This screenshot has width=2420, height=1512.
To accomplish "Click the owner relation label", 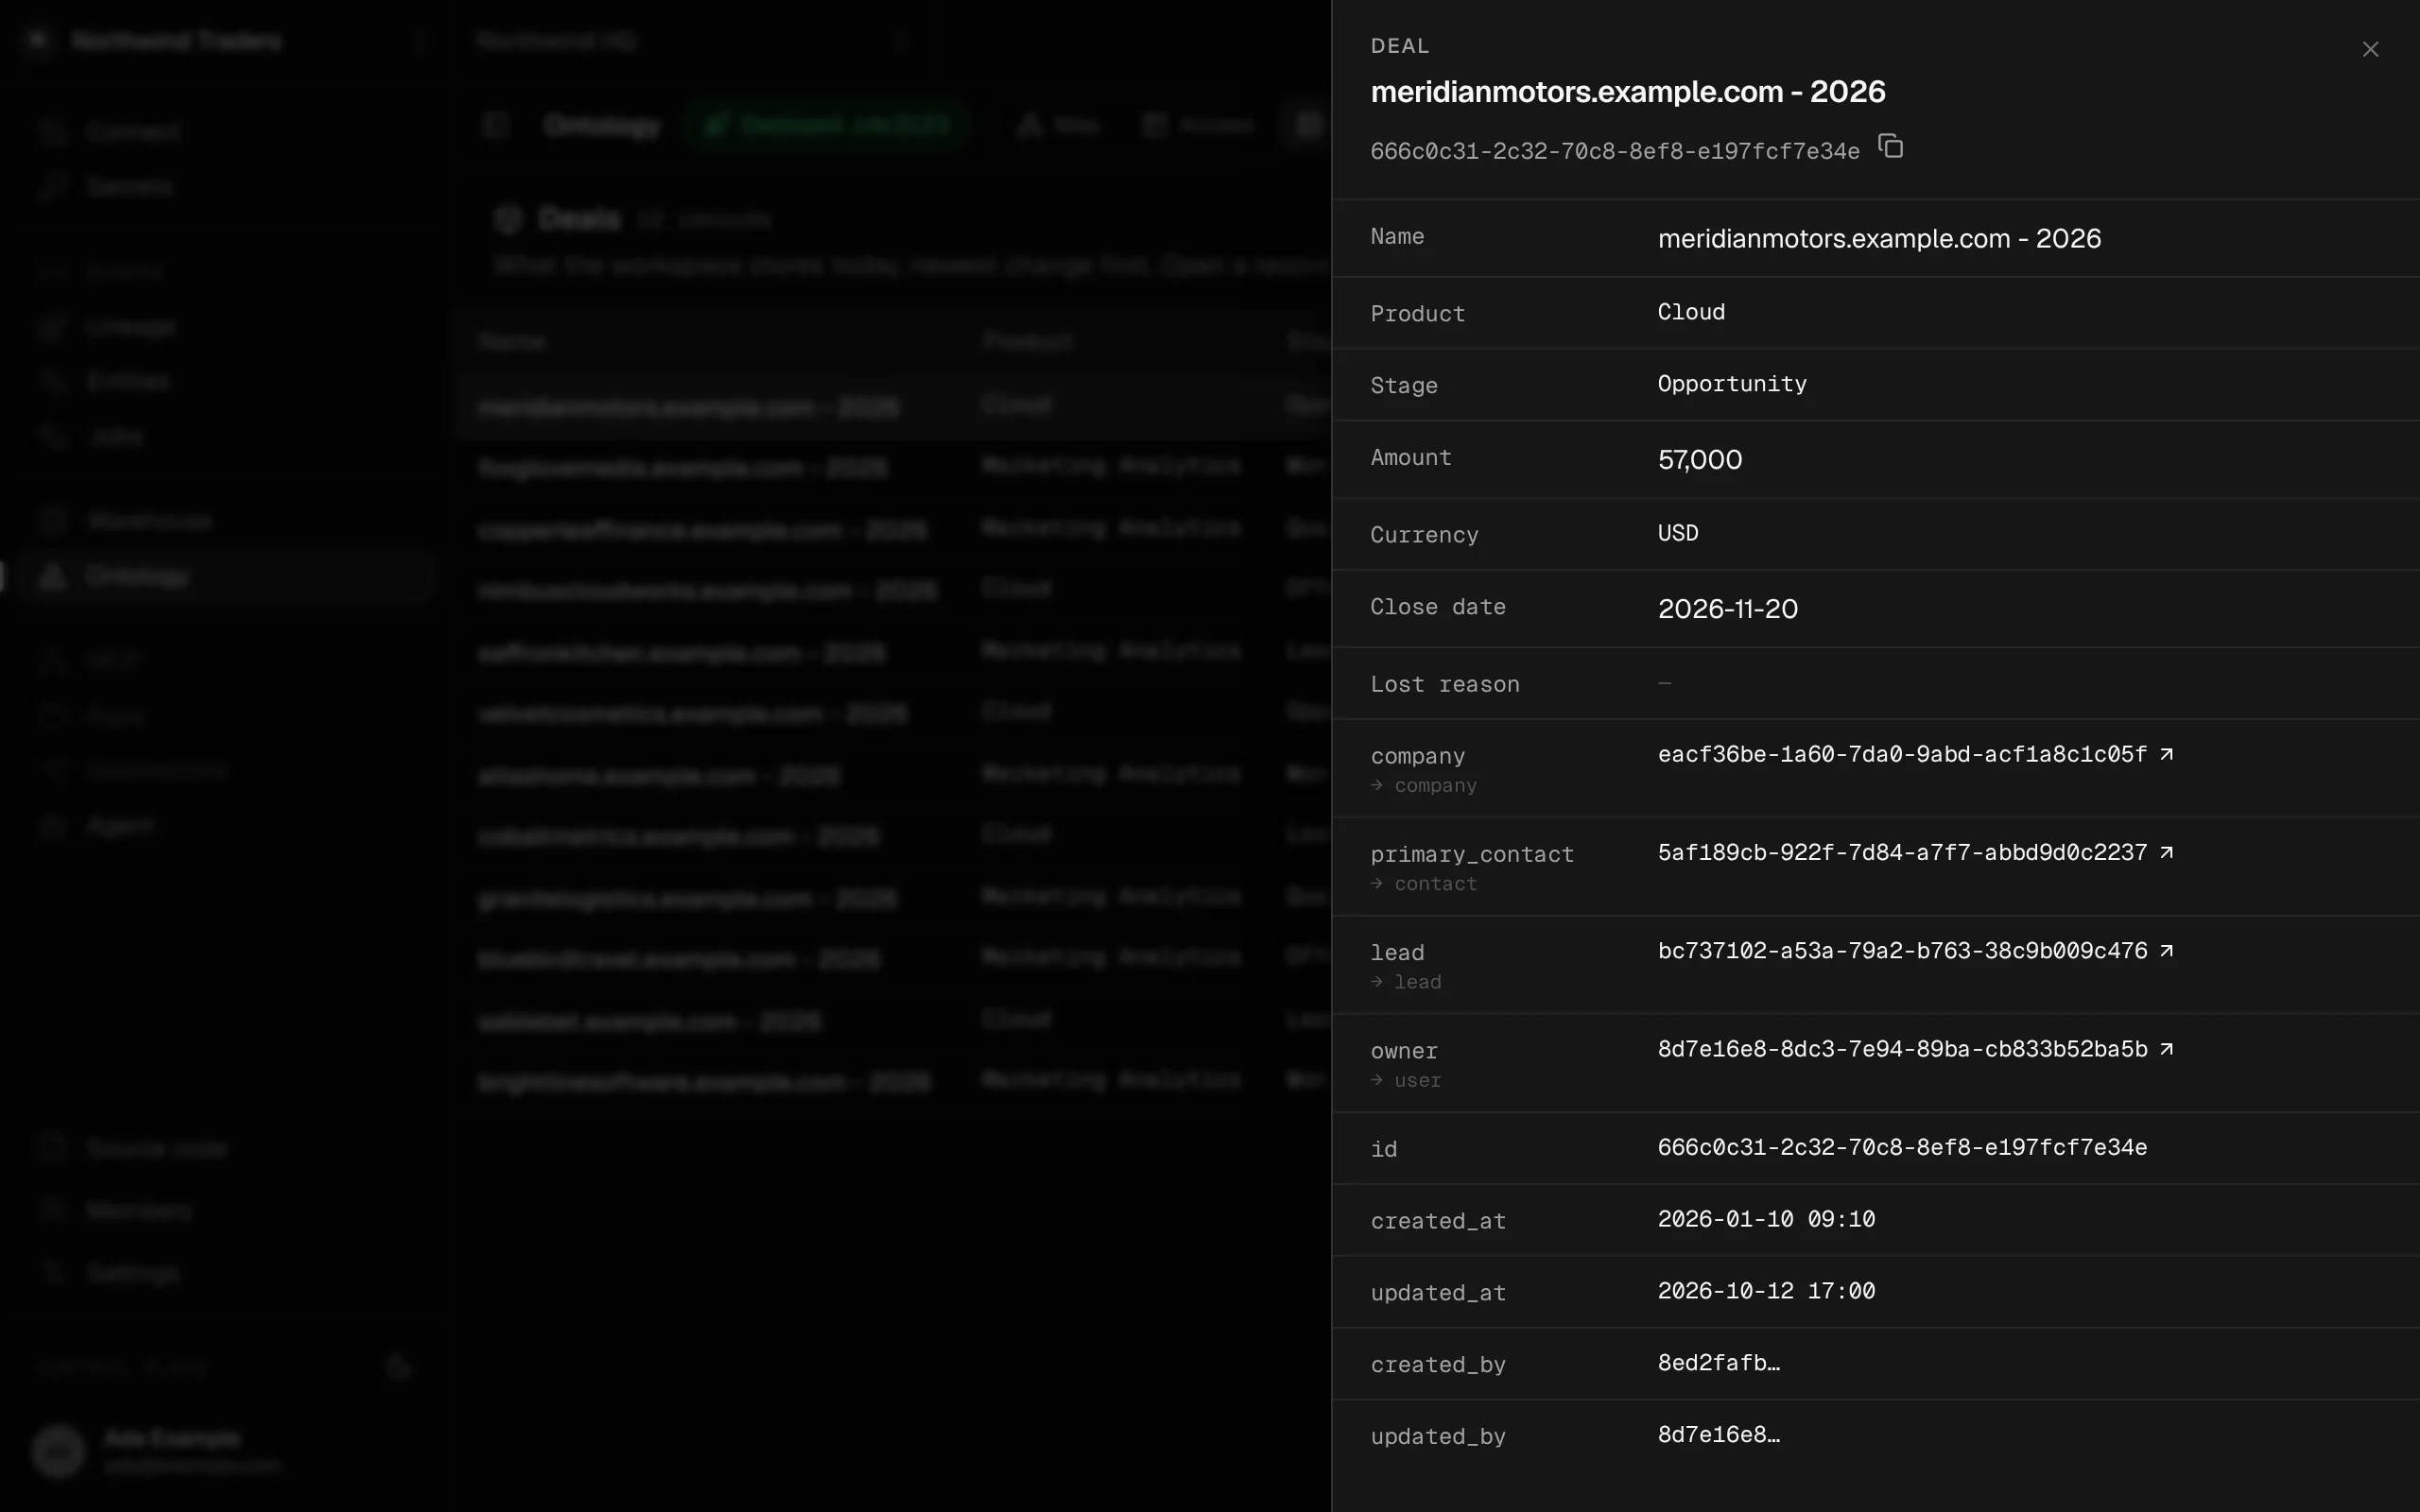I will click(1404, 1052).
